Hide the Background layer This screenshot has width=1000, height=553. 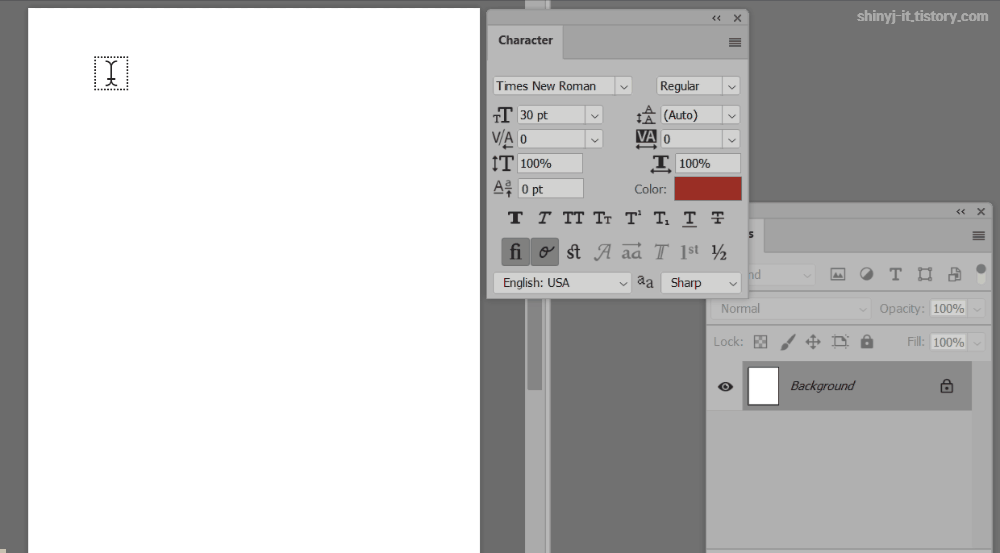(x=725, y=387)
